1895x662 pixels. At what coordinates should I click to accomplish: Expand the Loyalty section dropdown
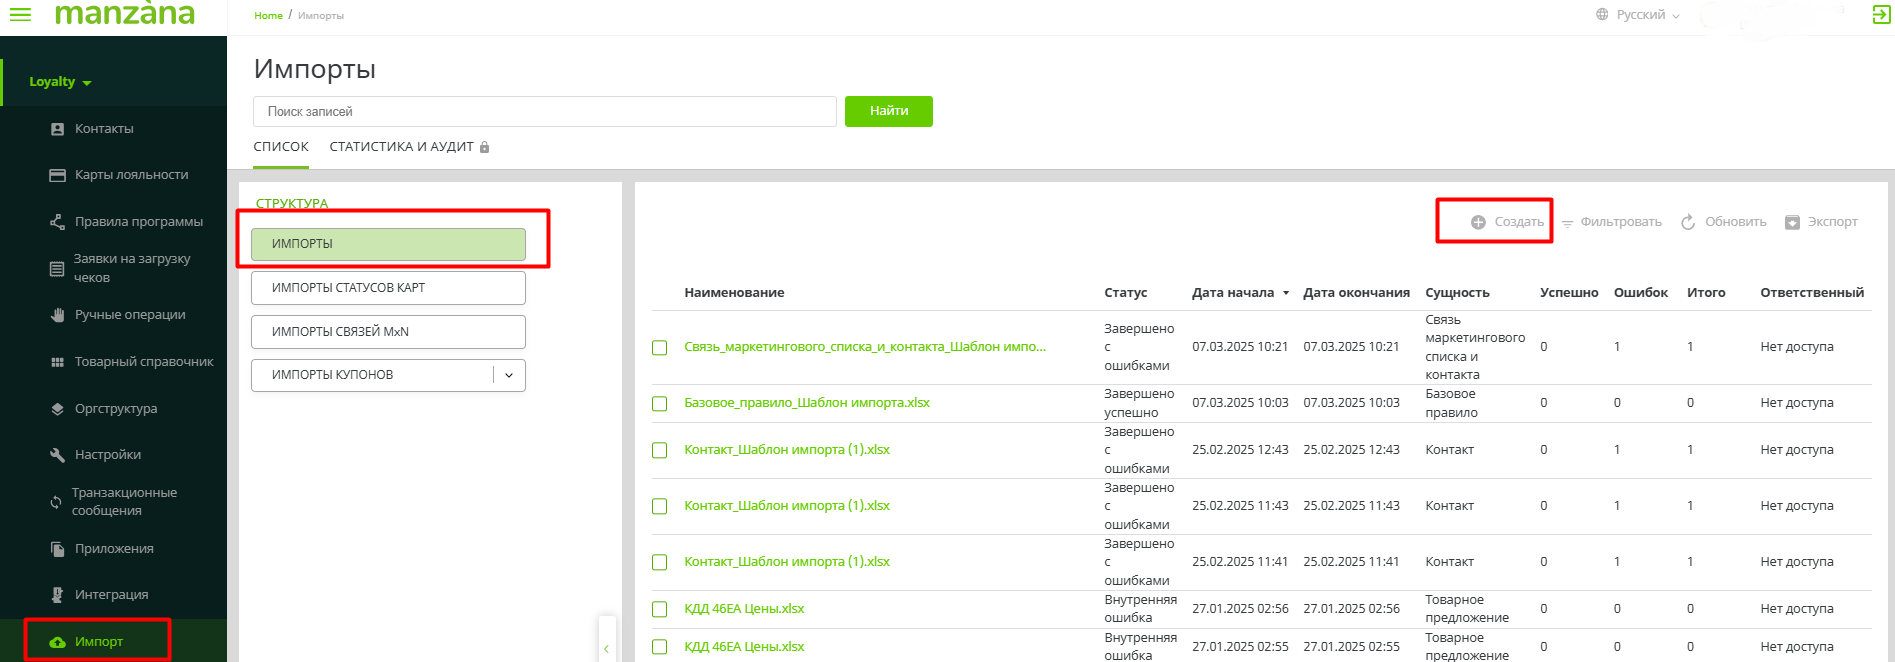(x=61, y=82)
